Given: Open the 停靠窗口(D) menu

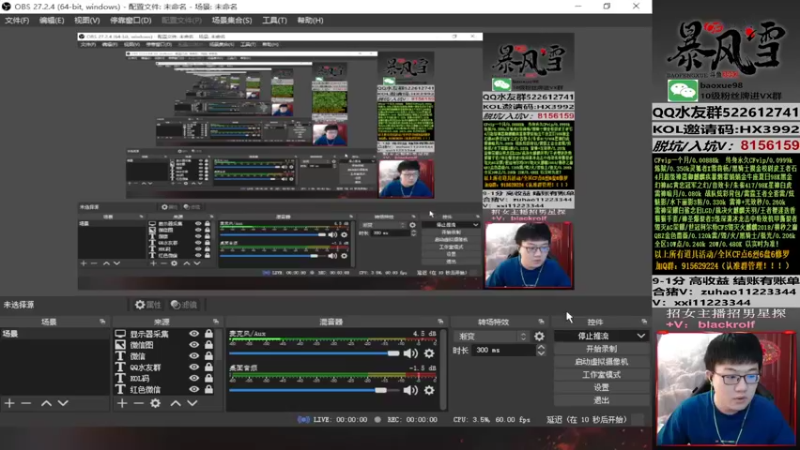Looking at the screenshot, I should point(131,20).
